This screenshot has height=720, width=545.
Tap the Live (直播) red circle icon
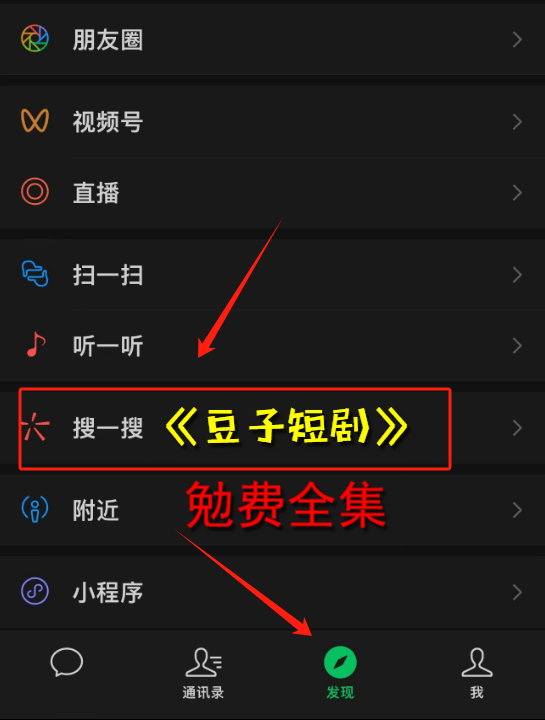point(35,191)
